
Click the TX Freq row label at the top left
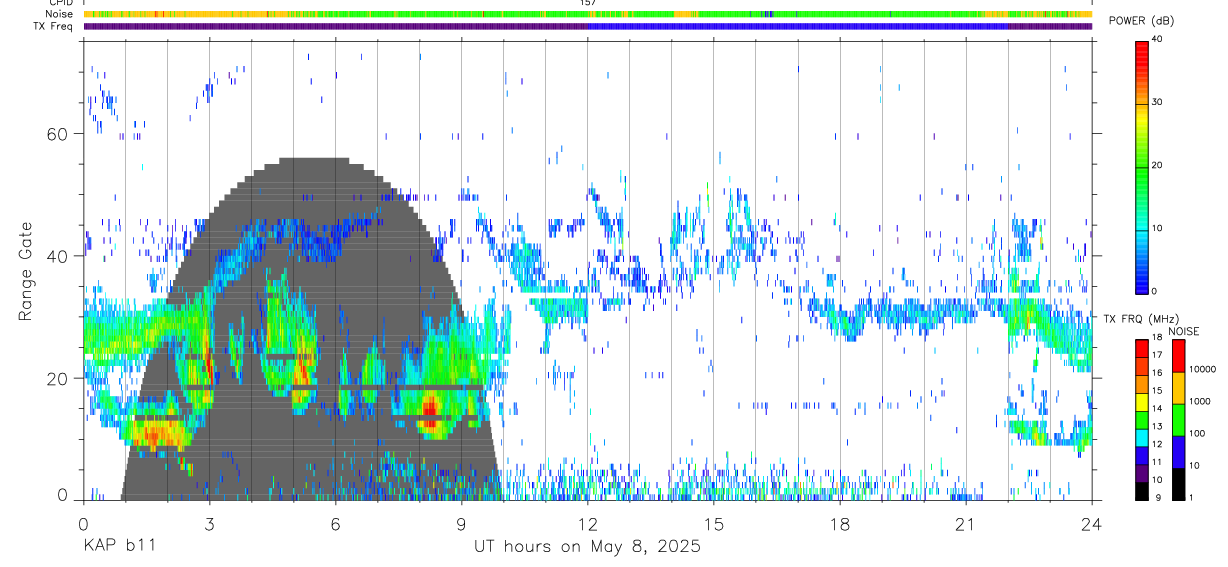point(54,26)
